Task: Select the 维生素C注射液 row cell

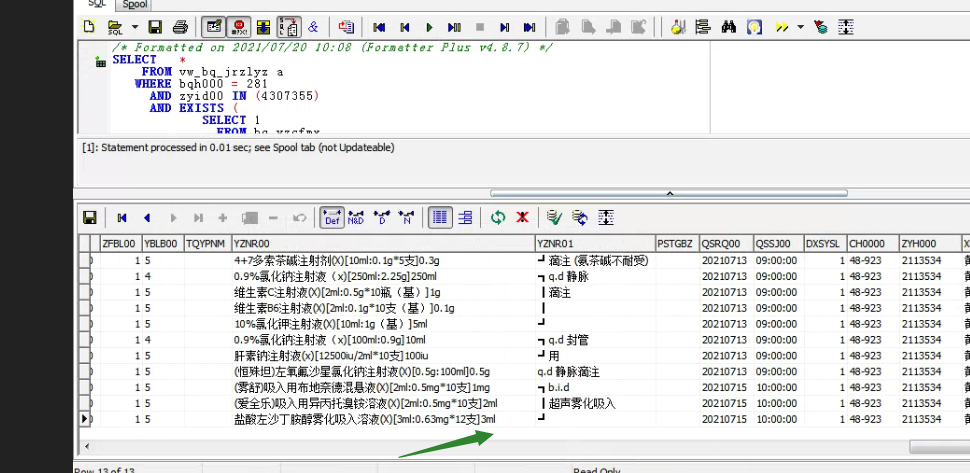Action: [x=383, y=292]
